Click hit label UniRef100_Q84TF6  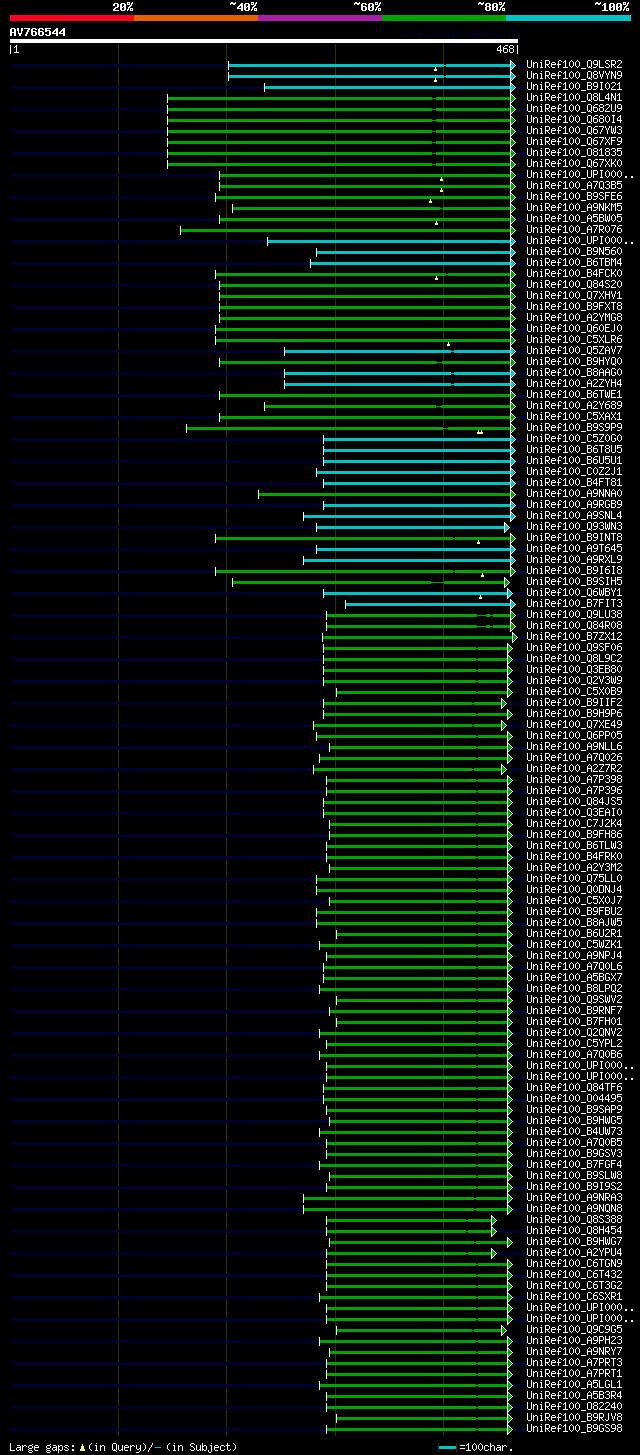tap(574, 1087)
